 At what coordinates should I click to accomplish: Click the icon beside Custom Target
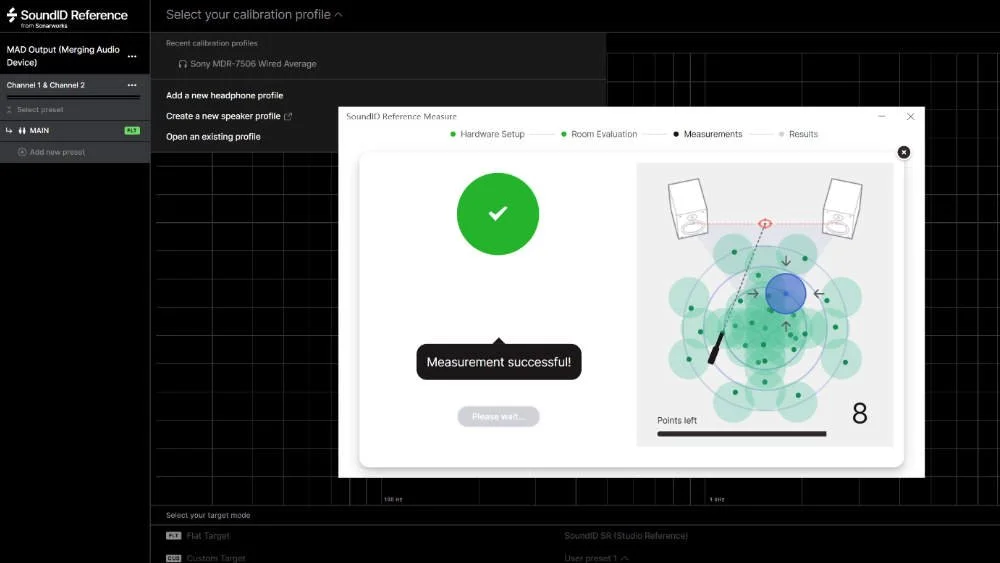[x=173, y=558]
